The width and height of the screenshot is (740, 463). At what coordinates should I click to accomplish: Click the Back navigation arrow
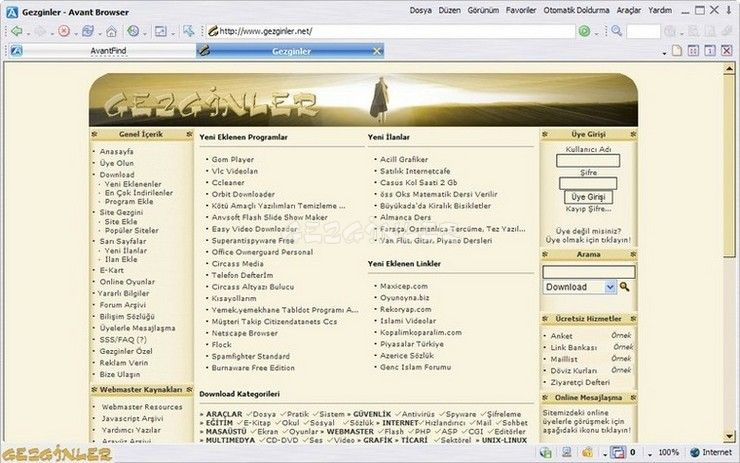[17, 31]
